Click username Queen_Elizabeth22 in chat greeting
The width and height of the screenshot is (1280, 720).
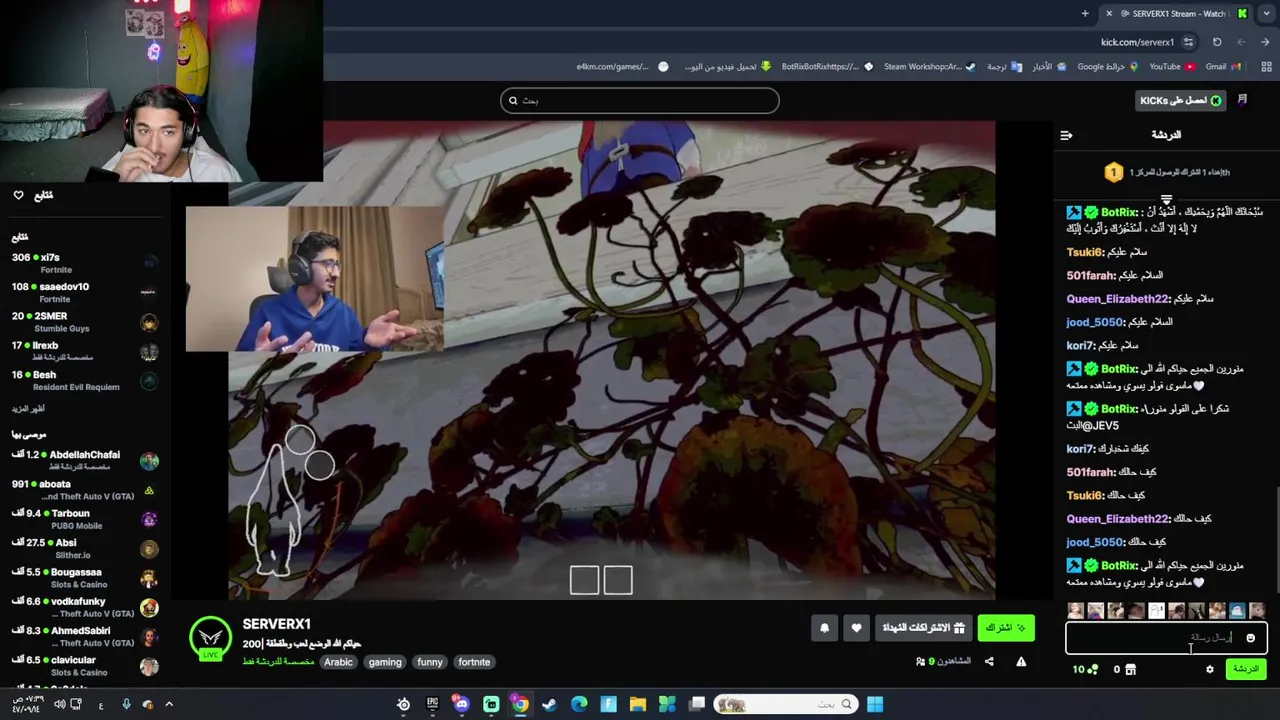coord(1117,299)
